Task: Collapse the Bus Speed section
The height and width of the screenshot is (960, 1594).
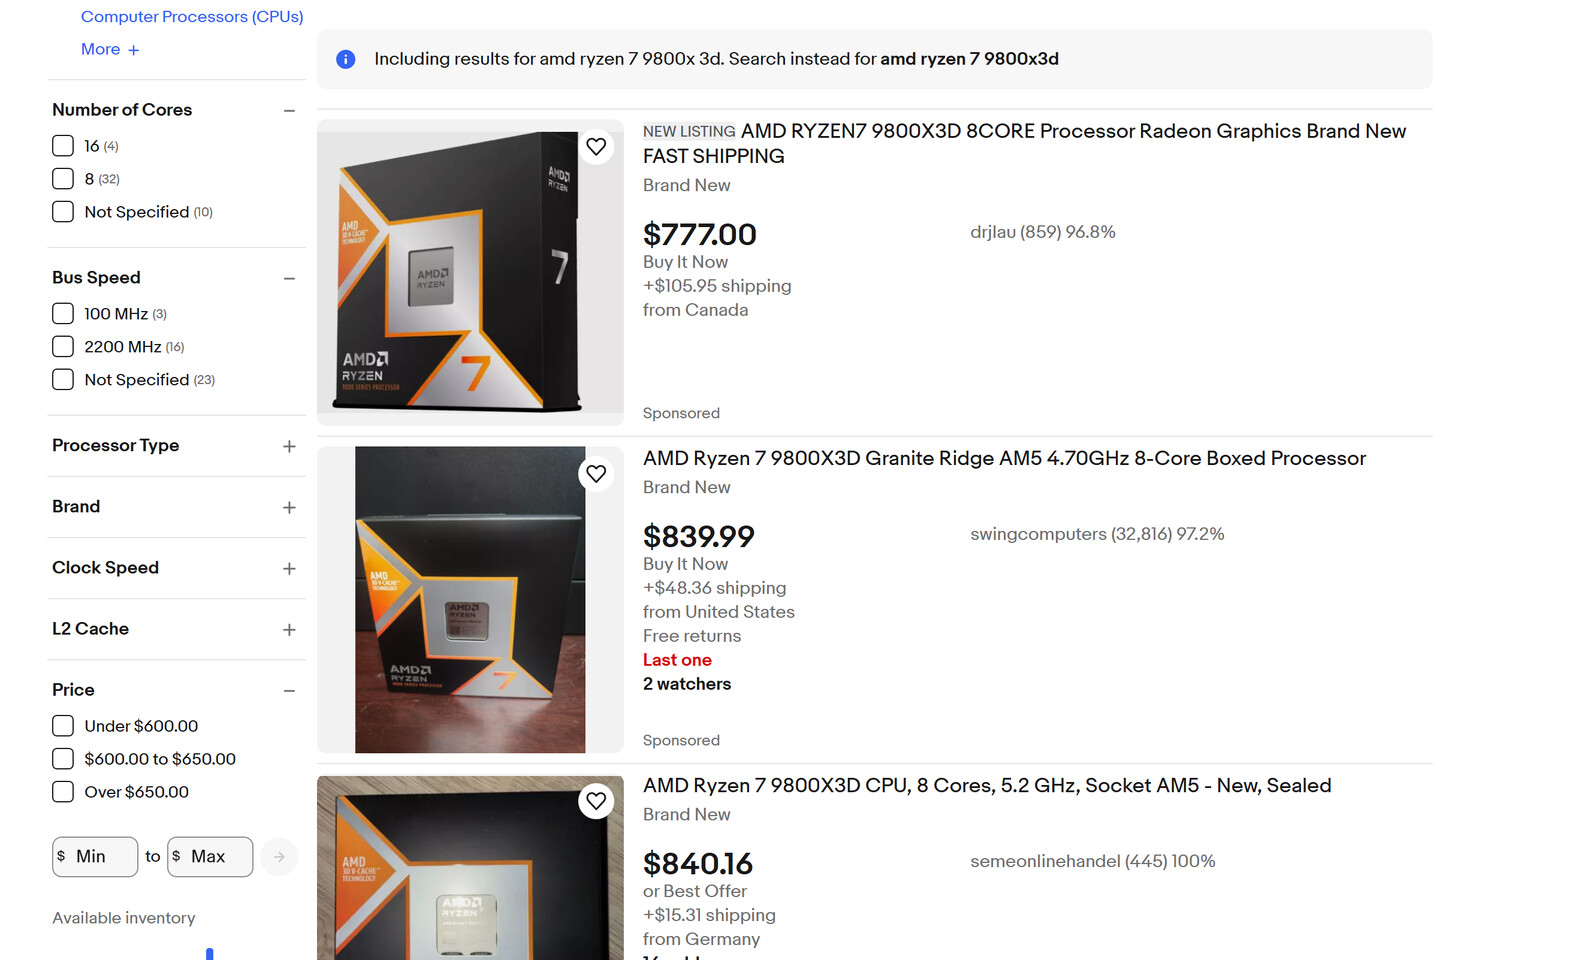Action: tap(289, 278)
